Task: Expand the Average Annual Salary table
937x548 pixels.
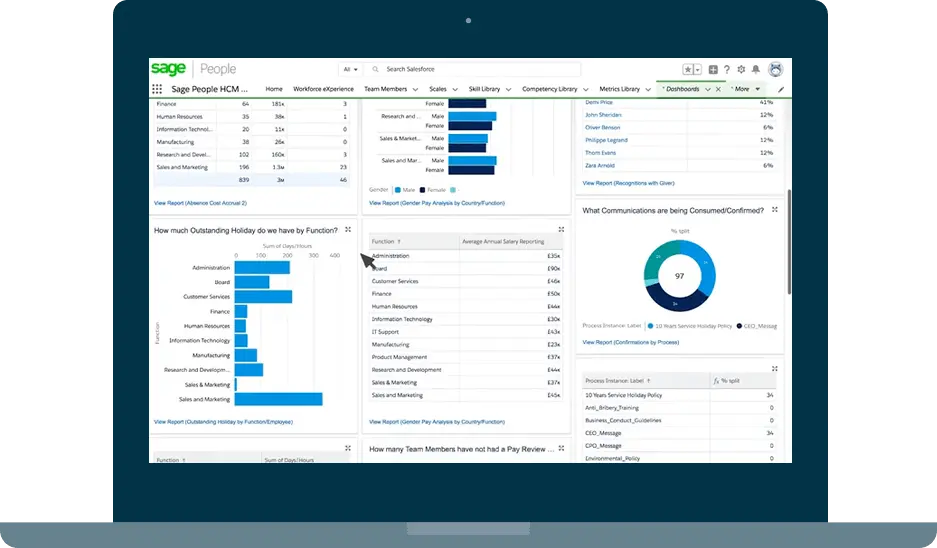Action: [561, 229]
